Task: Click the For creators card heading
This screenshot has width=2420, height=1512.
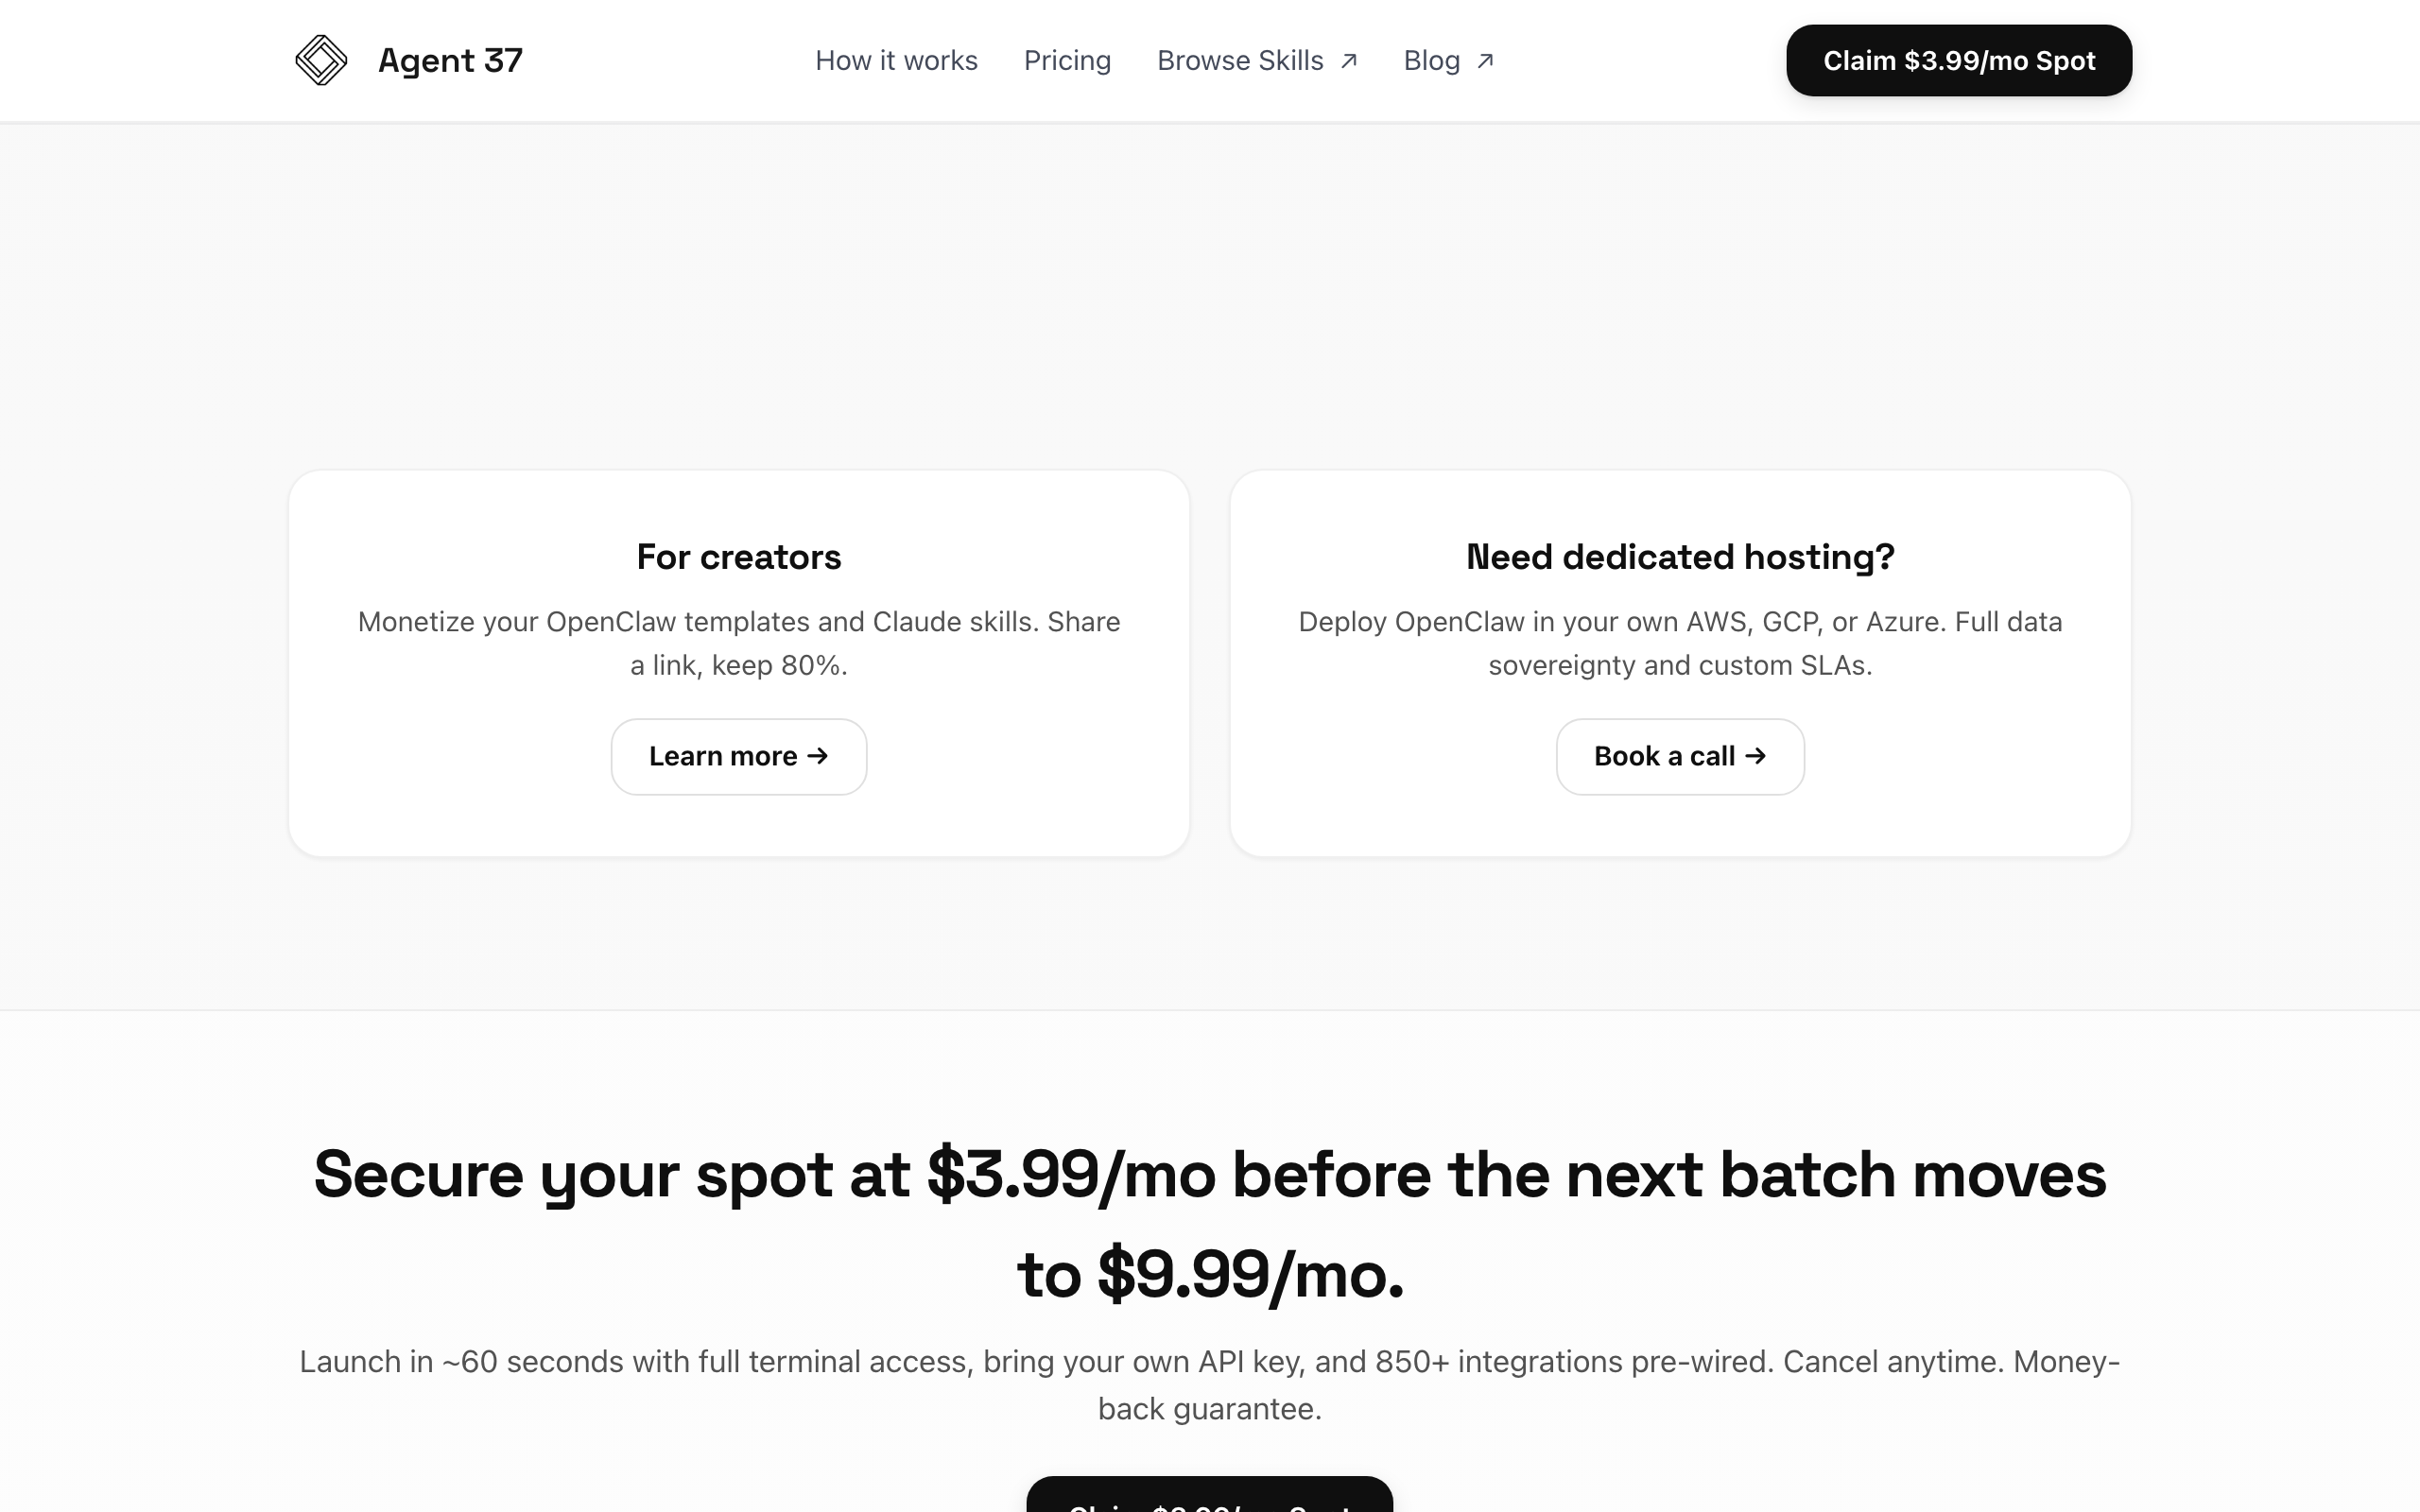Action: pyautogui.click(x=739, y=557)
